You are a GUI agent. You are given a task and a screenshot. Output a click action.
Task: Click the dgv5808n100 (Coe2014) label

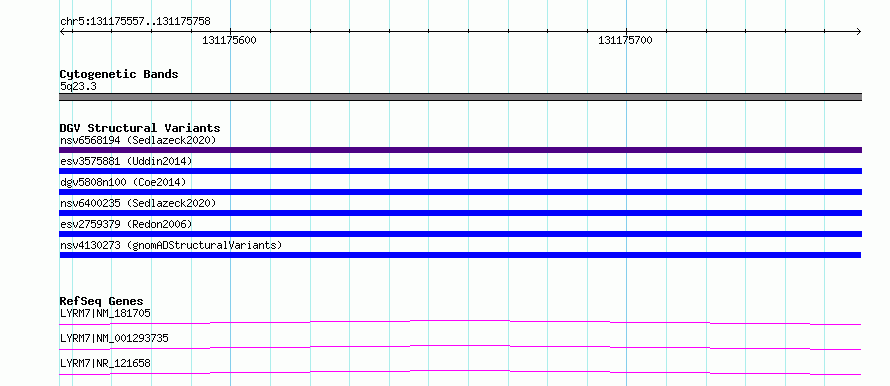click(123, 182)
